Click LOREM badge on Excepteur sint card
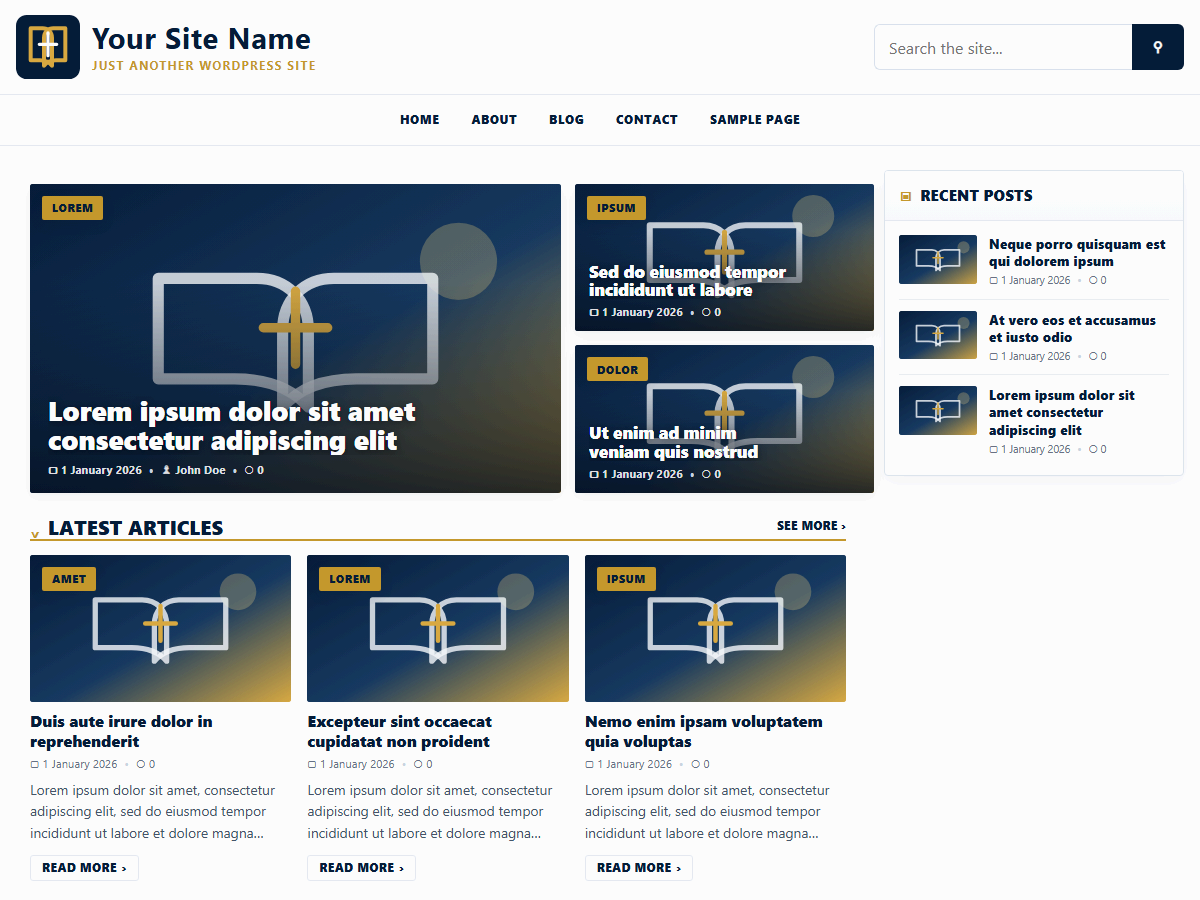Viewport: 1200px width, 900px height. pos(350,579)
